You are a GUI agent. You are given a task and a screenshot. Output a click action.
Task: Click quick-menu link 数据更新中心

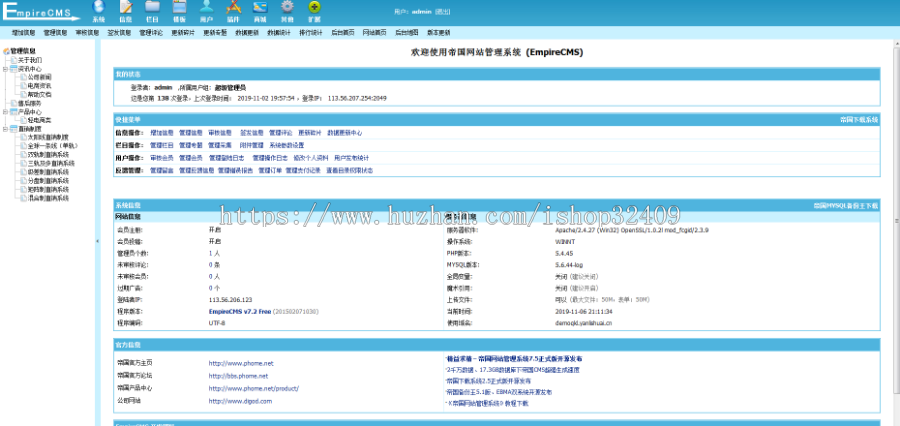click(345, 133)
